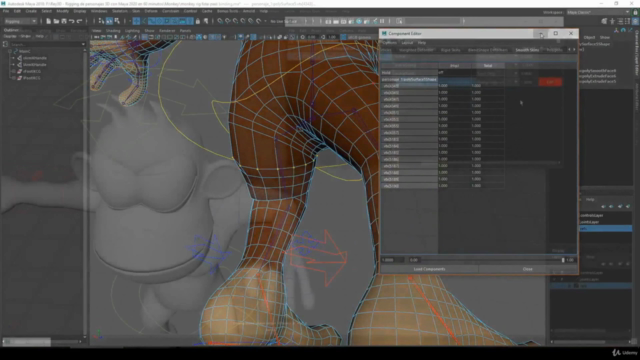This screenshot has height=360, width=640.
Task: Click the Open Scene folder icon
Action: tap(56, 21)
